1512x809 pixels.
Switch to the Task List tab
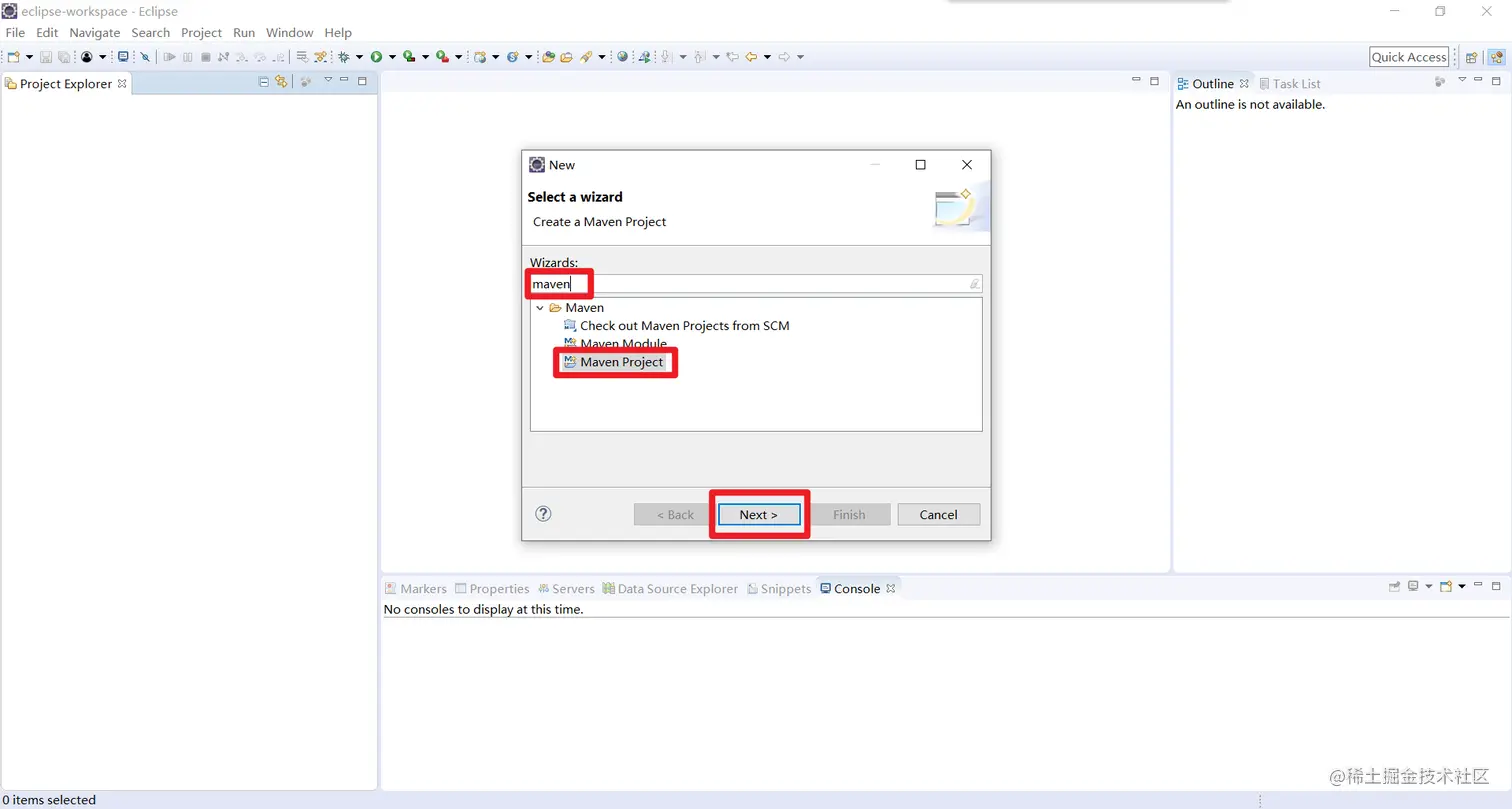click(x=1290, y=84)
